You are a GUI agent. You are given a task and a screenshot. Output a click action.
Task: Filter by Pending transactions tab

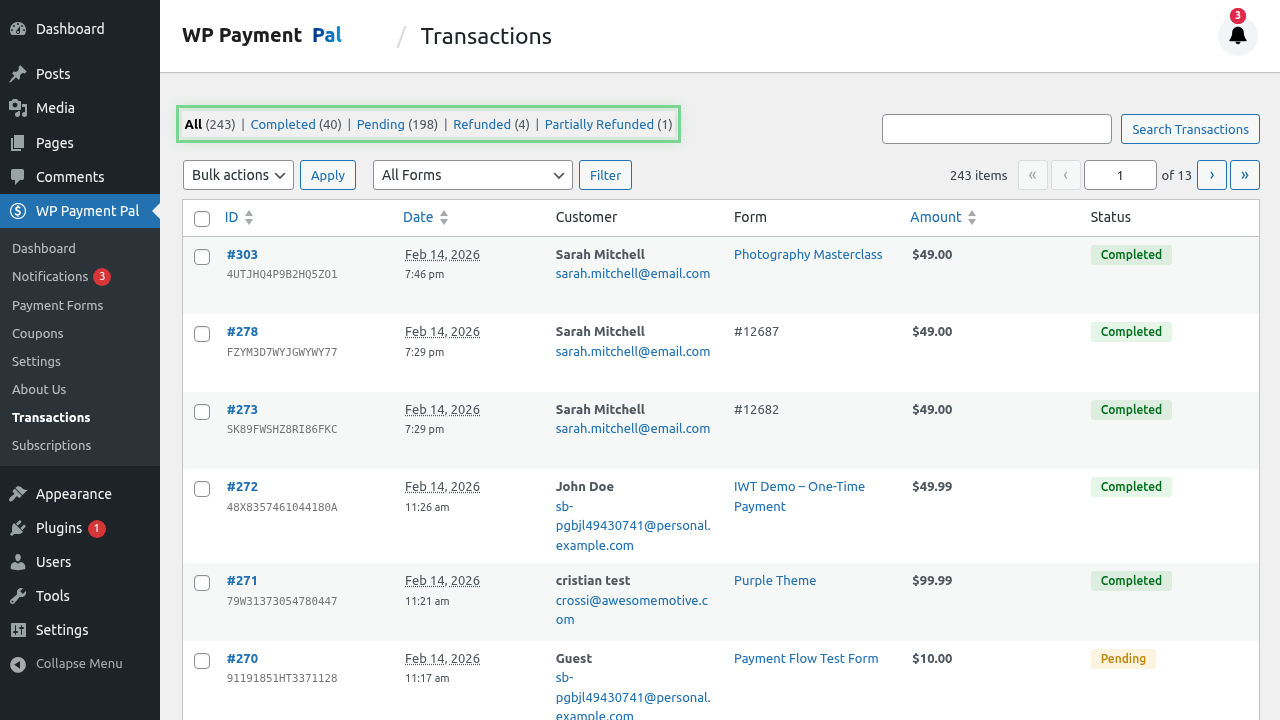click(x=380, y=125)
